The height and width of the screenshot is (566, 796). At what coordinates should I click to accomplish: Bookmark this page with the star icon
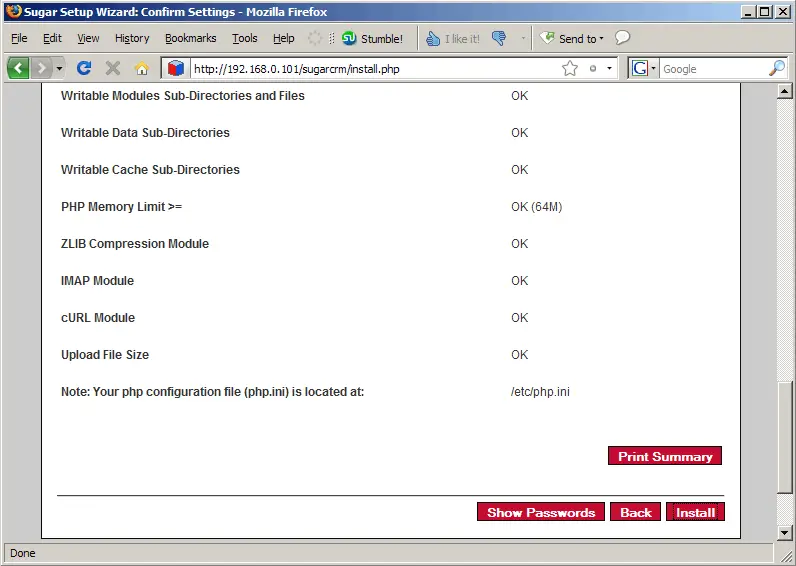[570, 68]
